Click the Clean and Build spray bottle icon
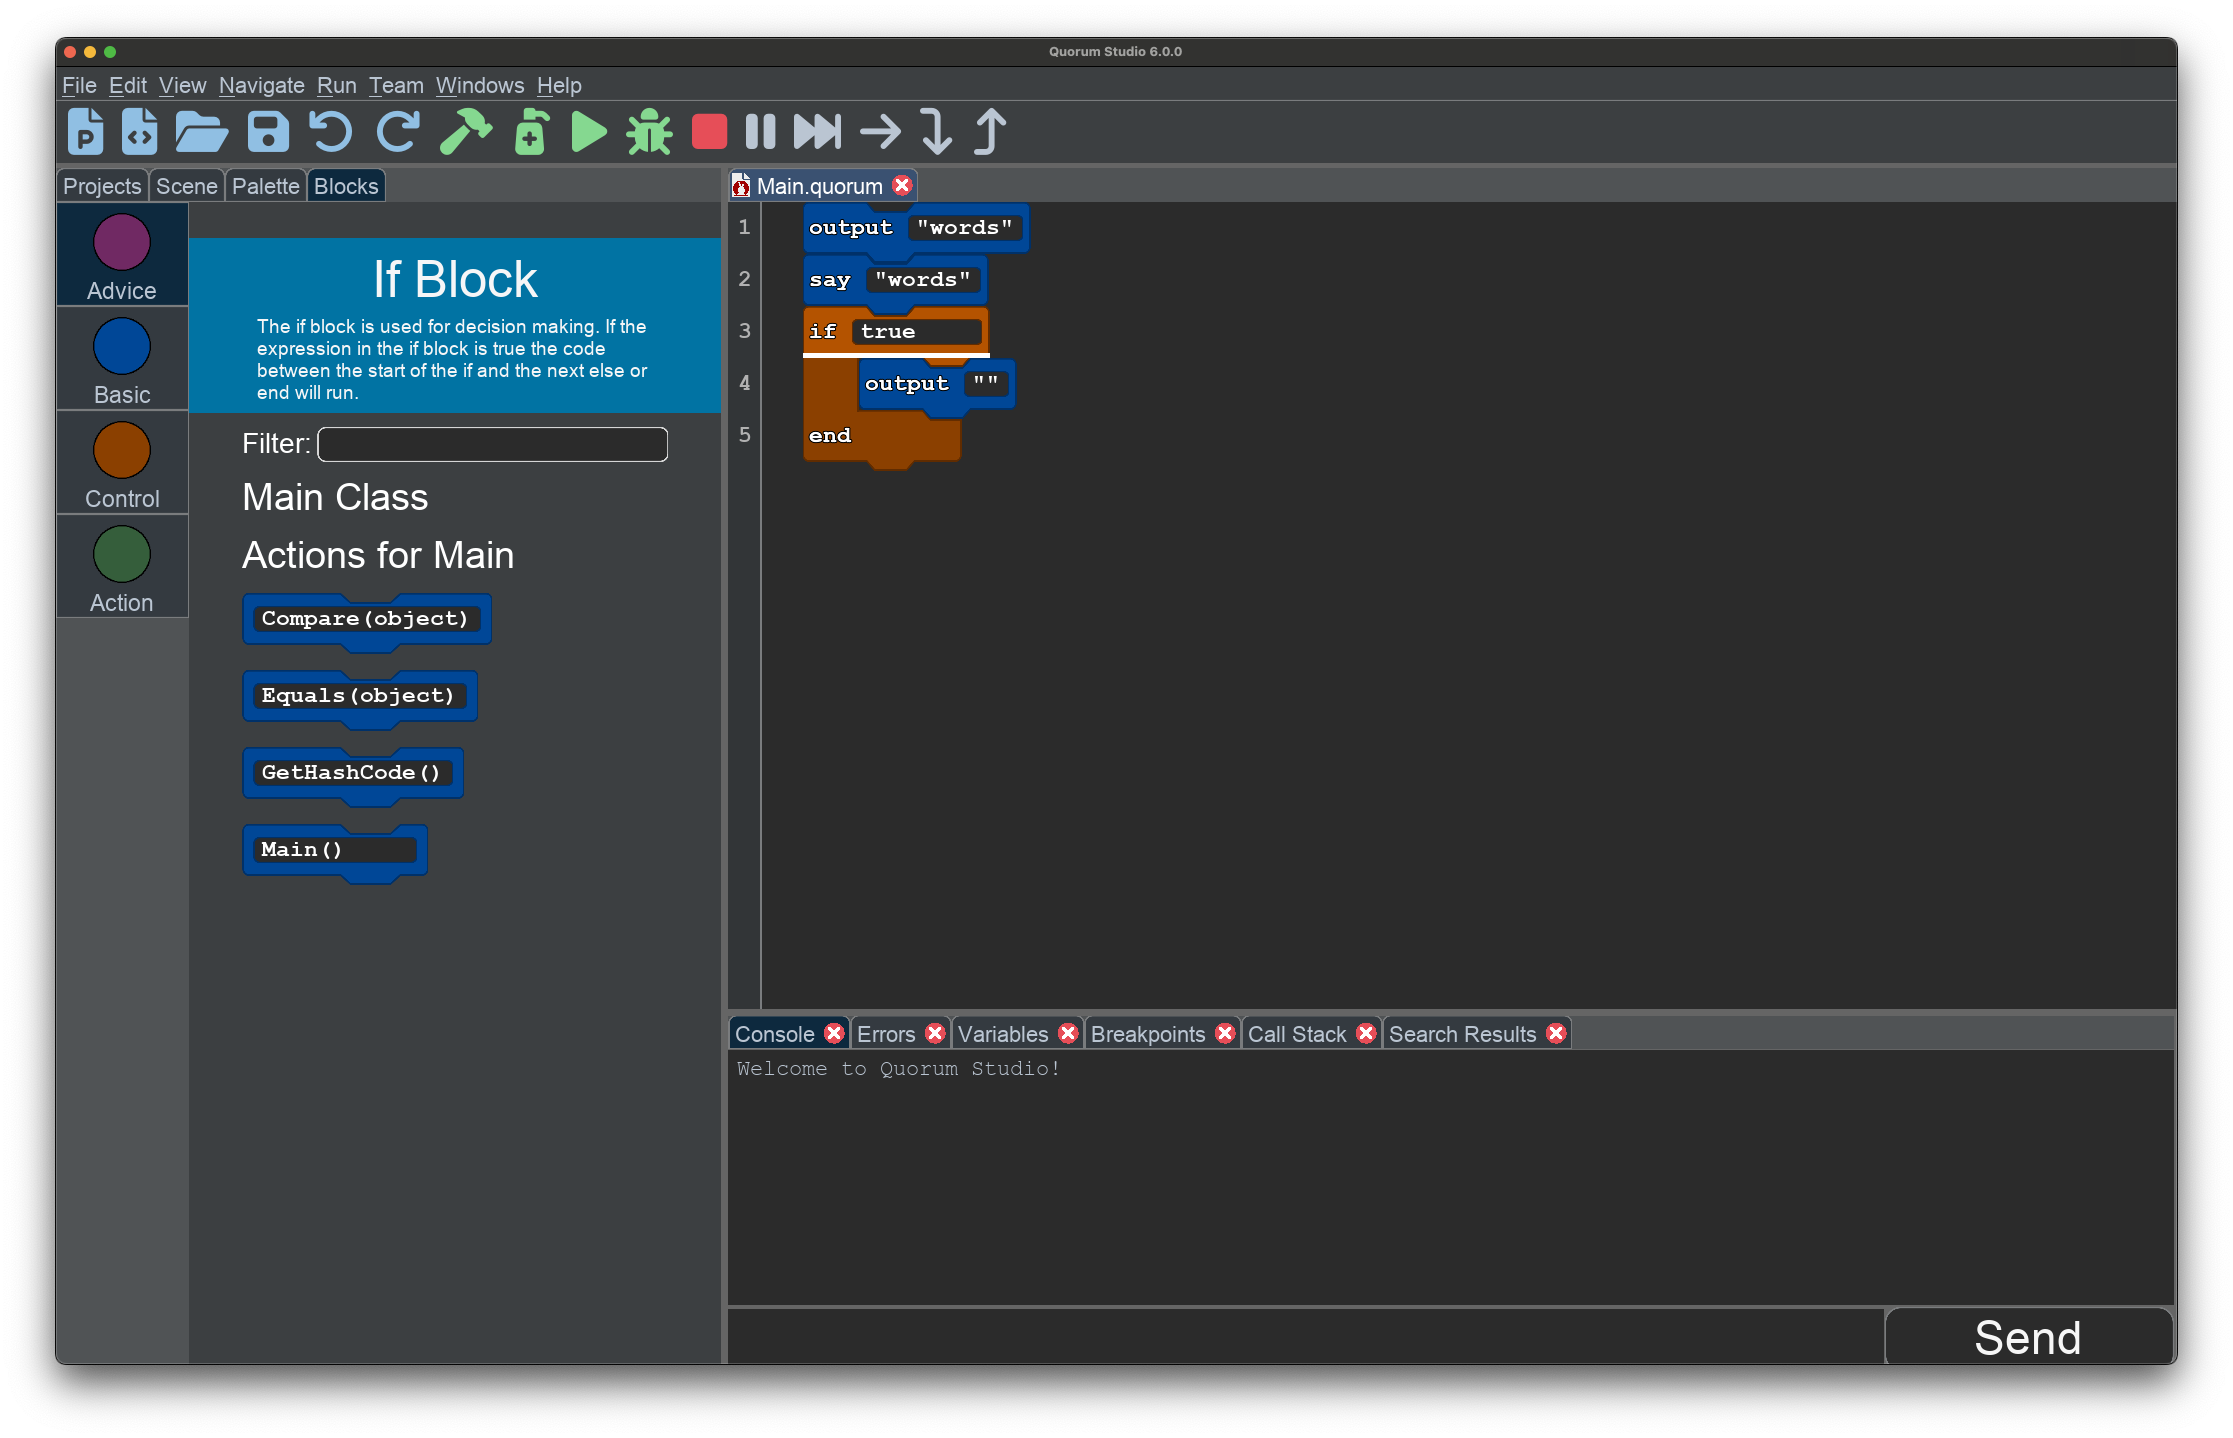 [531, 131]
